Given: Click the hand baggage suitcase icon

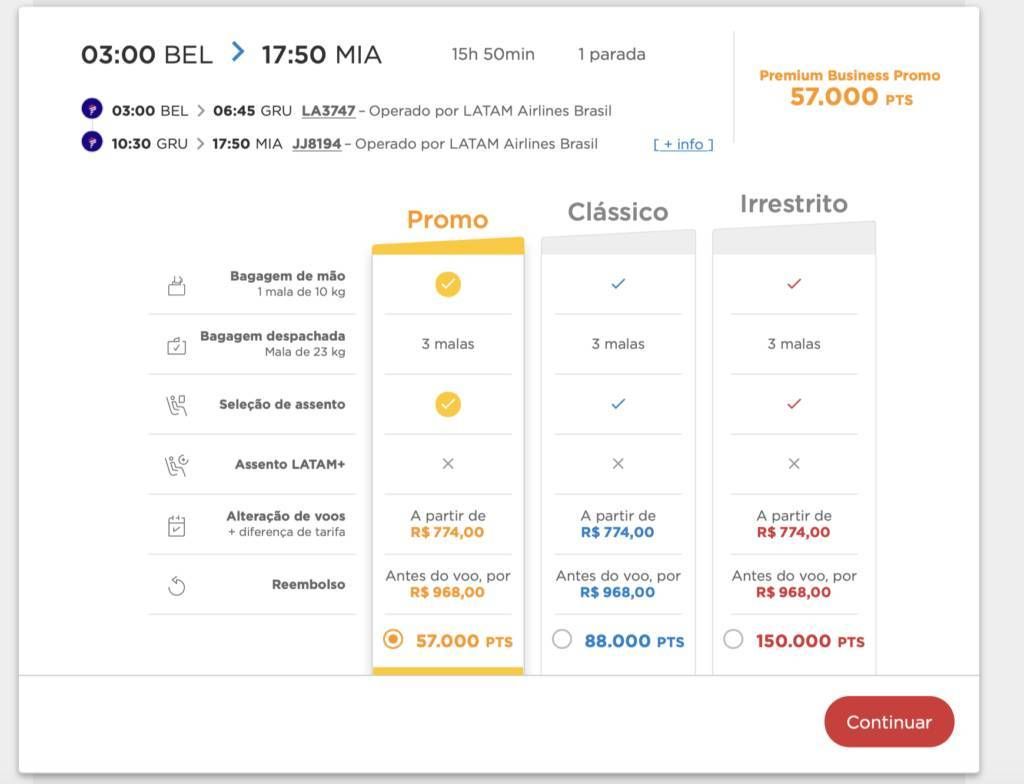Looking at the screenshot, I should [x=176, y=286].
